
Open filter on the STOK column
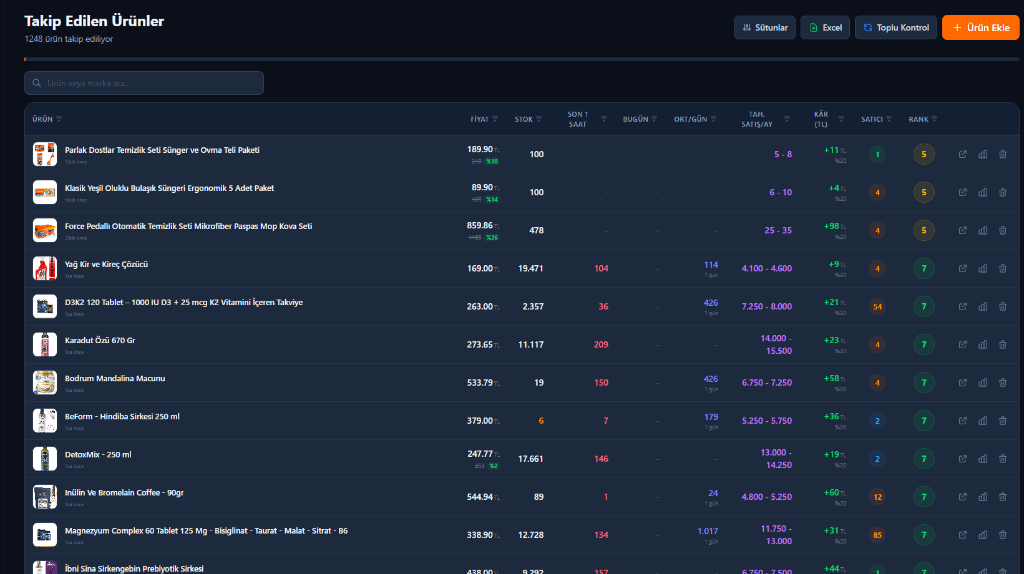[539, 119]
